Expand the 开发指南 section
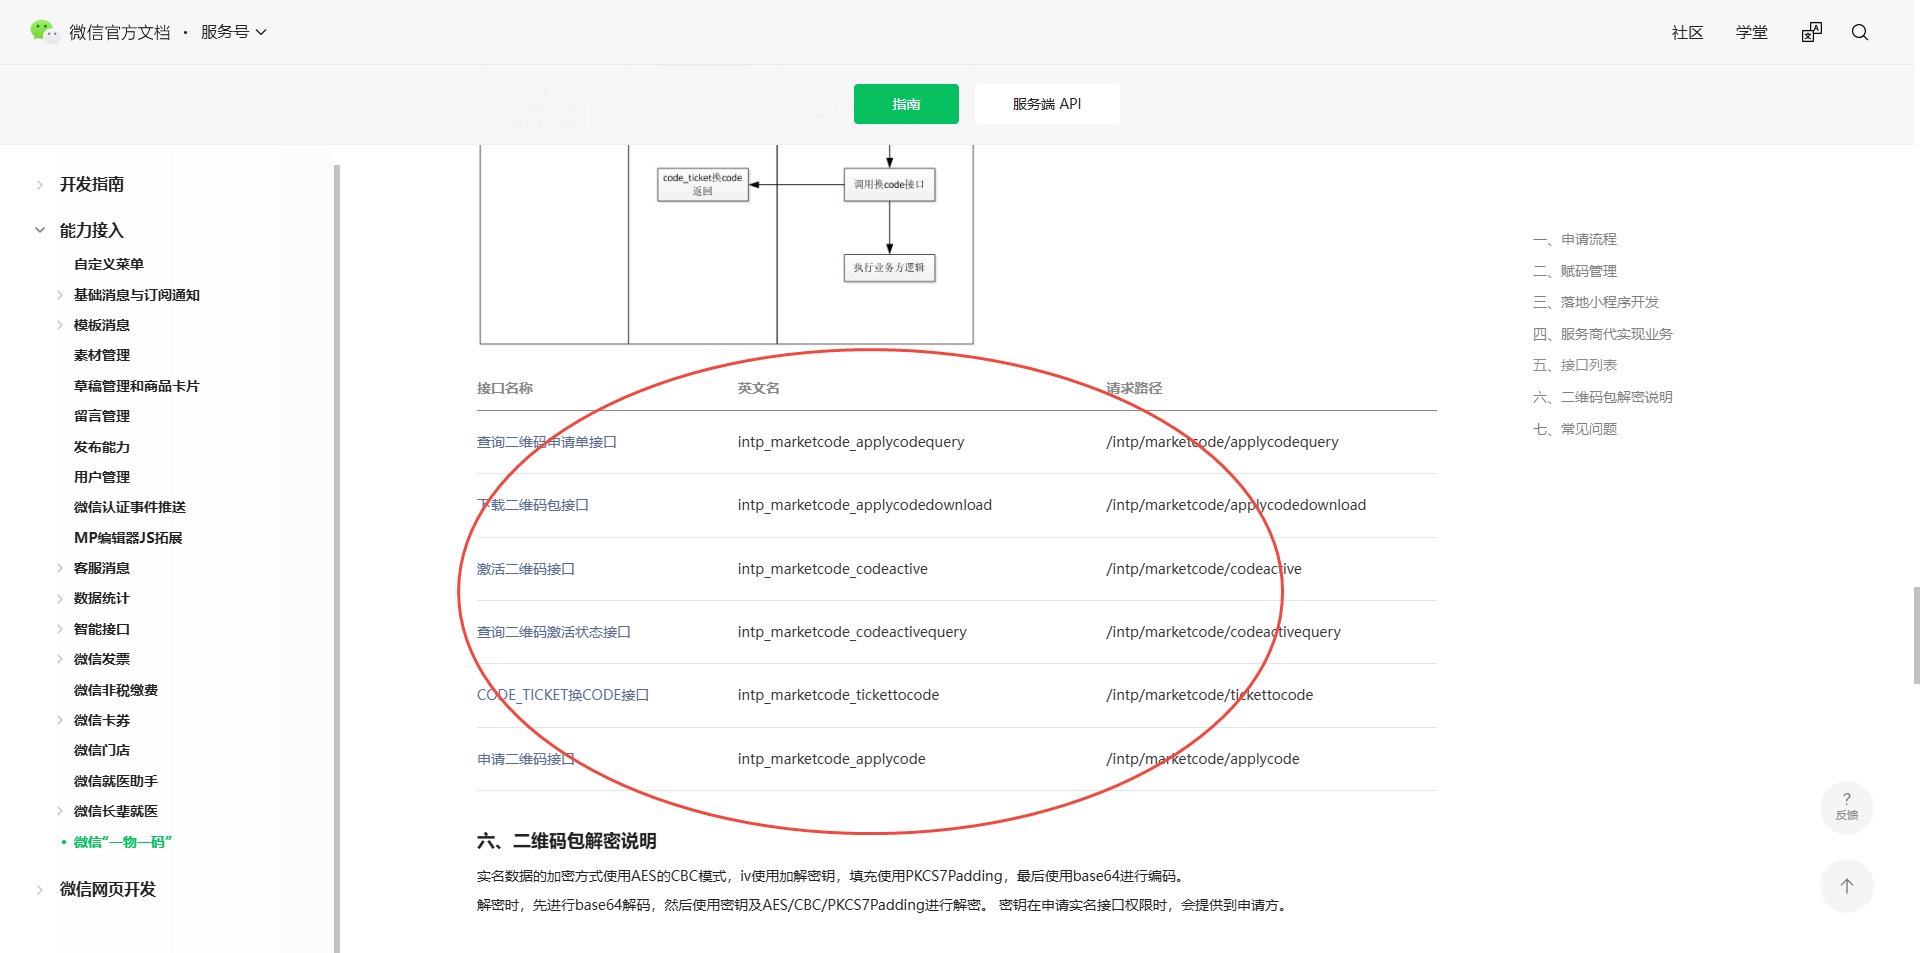This screenshot has width=1920, height=953. 40,185
